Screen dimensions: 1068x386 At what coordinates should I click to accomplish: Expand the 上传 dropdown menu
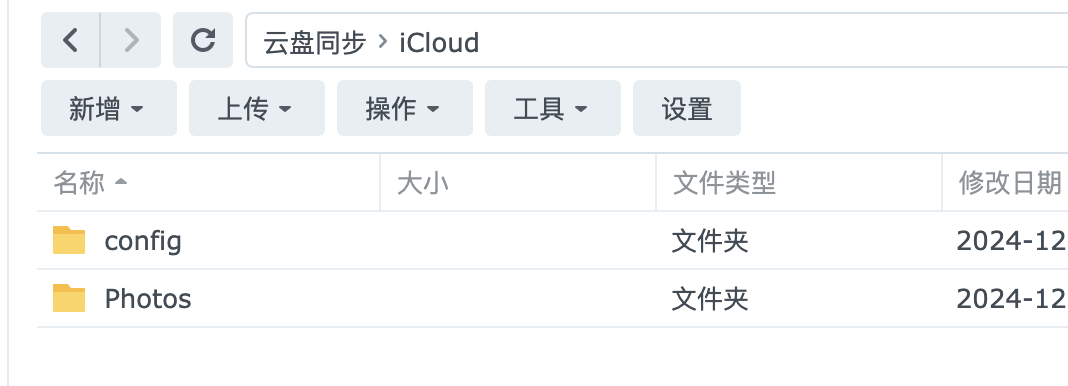(257, 108)
